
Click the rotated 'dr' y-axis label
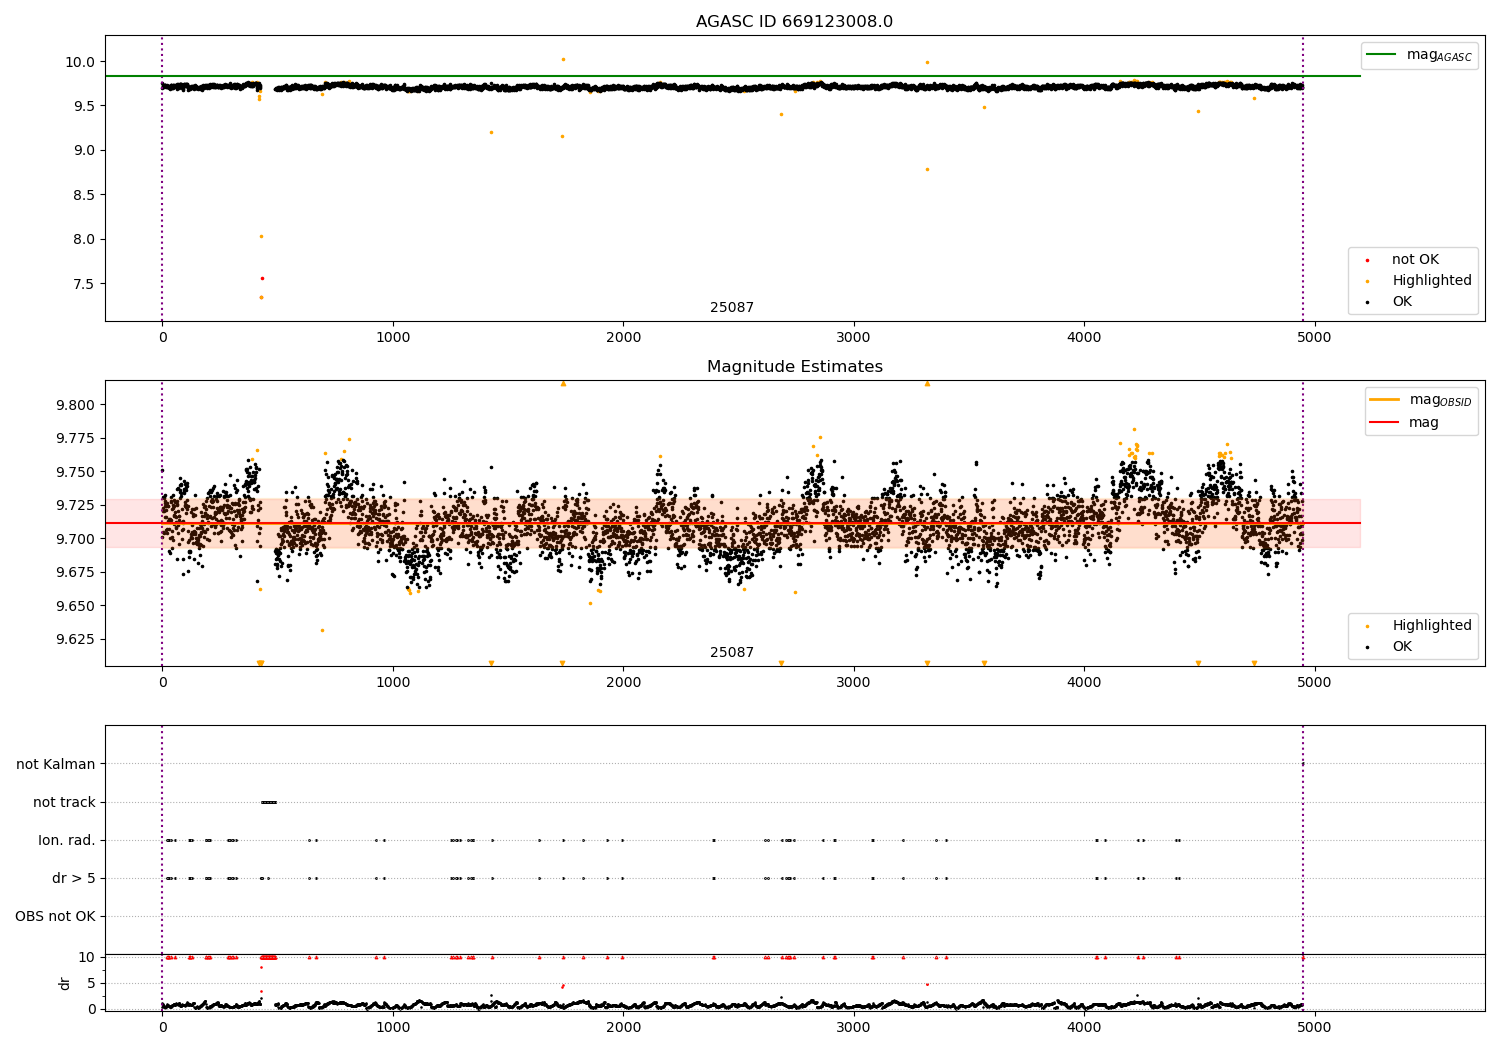65,983
